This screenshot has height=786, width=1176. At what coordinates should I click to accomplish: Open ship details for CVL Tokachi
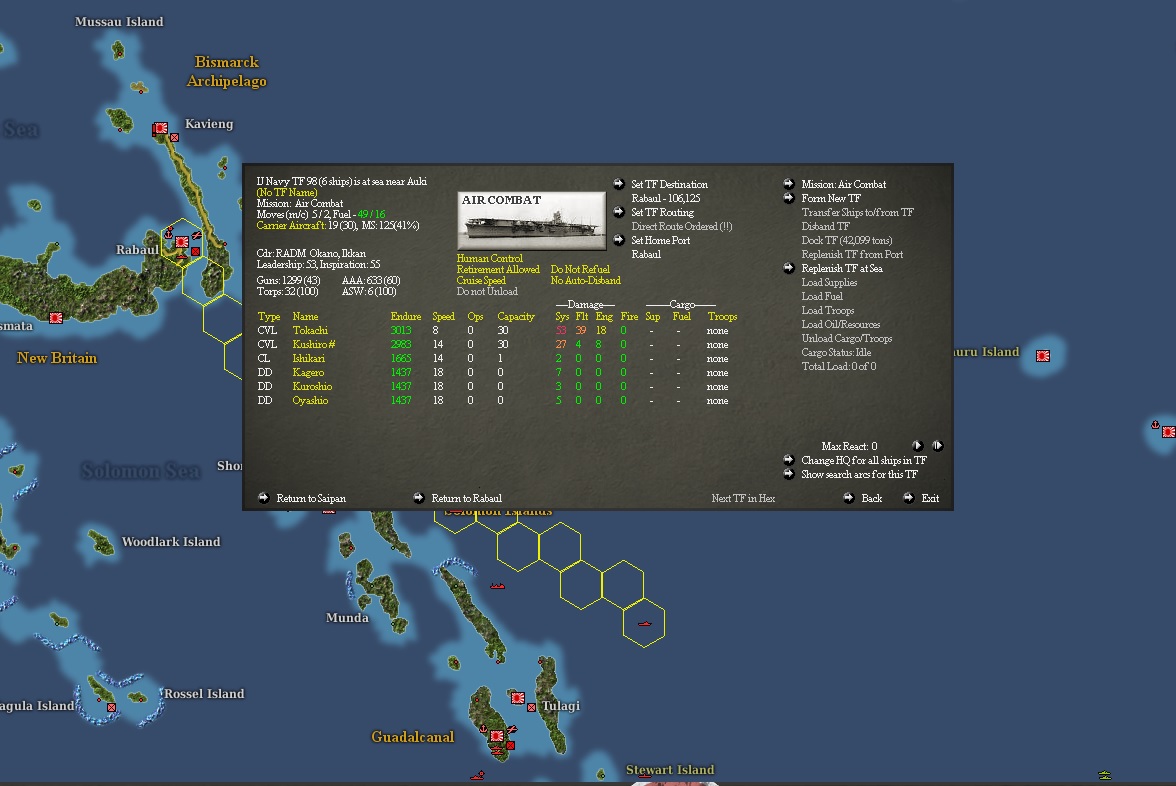pyautogui.click(x=310, y=330)
